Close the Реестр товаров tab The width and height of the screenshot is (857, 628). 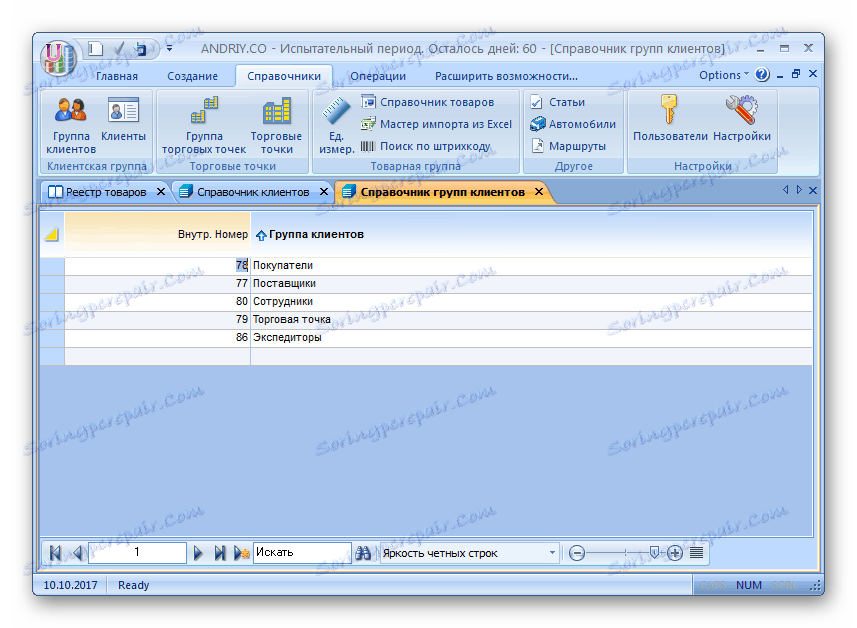point(161,192)
